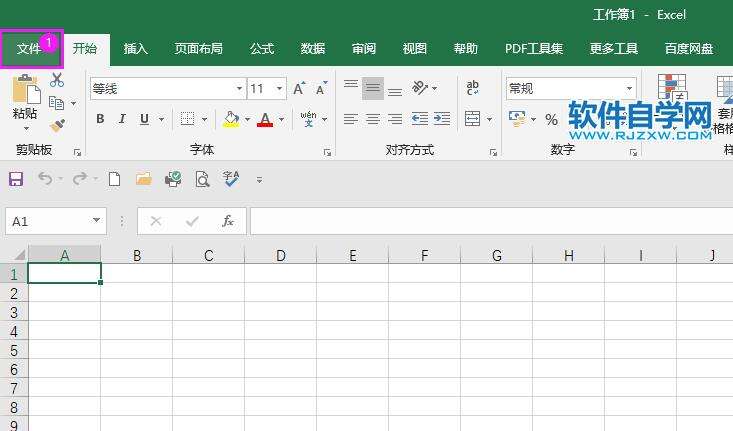This screenshot has height=431, width=733.
Task: Expand the Copy options arrow
Action: [x=73, y=103]
